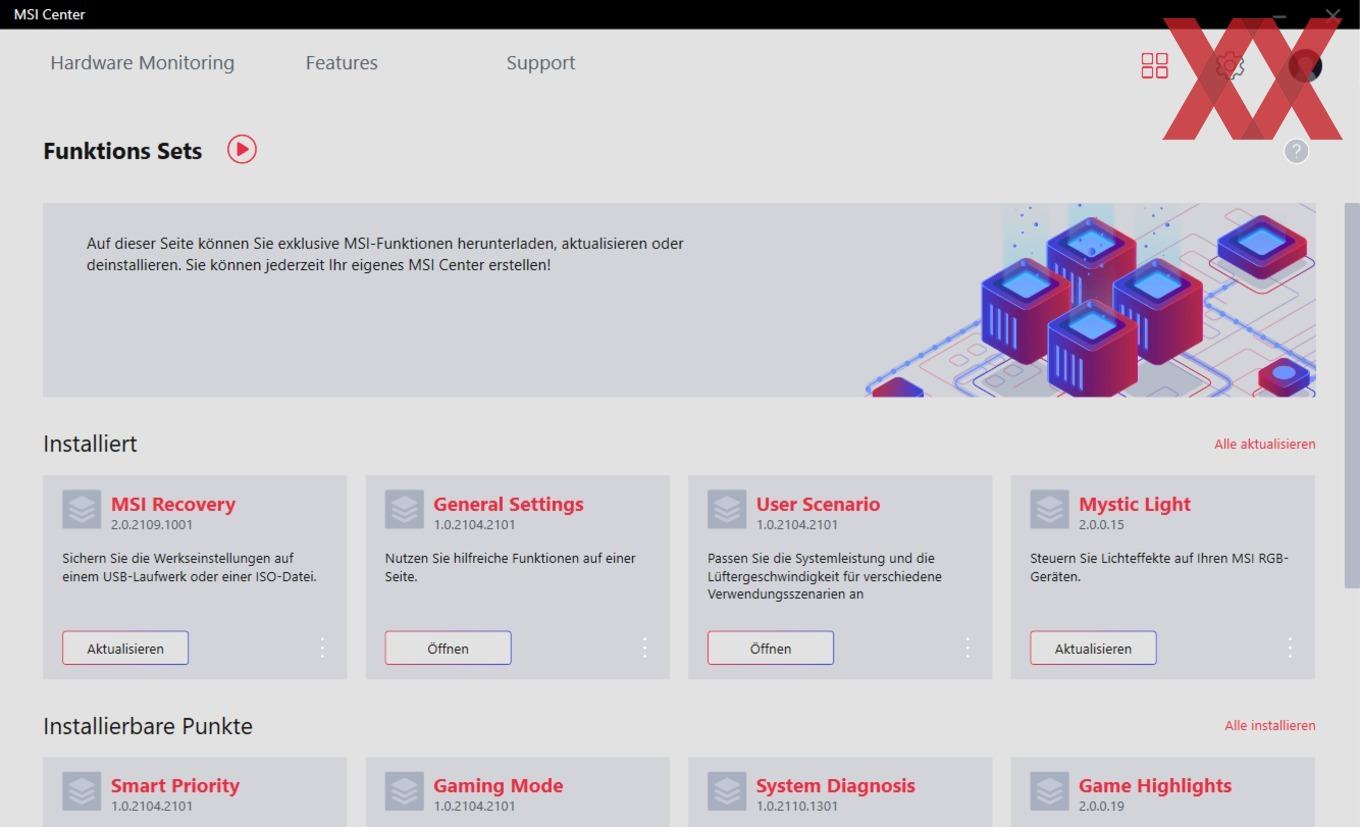Open MSI Recovery more options menu
1360x827 pixels.
[x=322, y=648]
